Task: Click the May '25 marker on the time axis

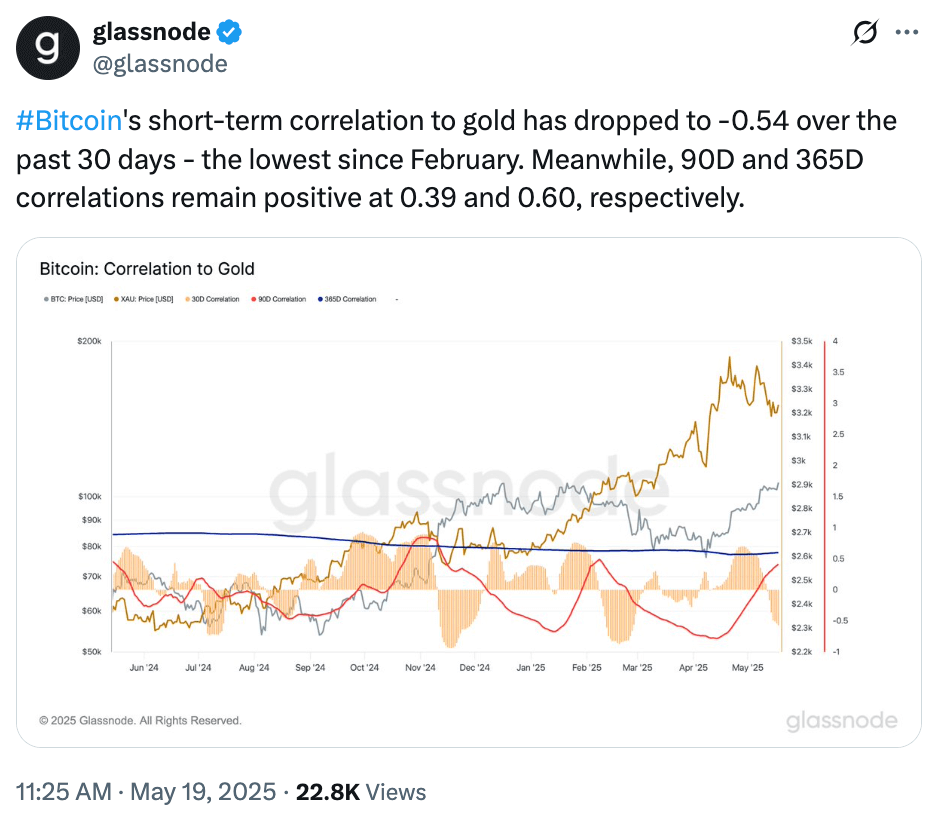Action: [748, 667]
